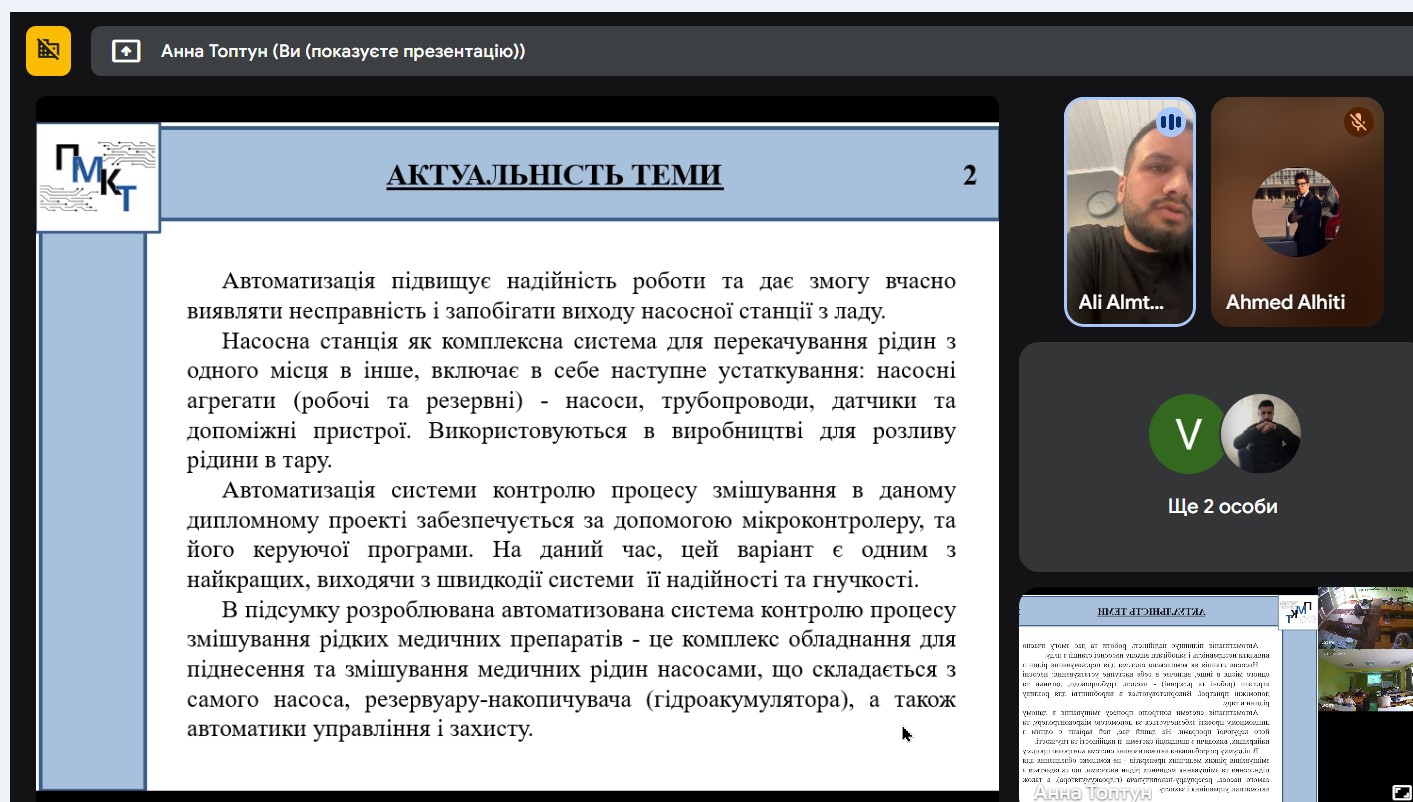Click the line "автоматики управління і захисту."
The height and width of the screenshot is (802, 1413).
pos(360,729)
